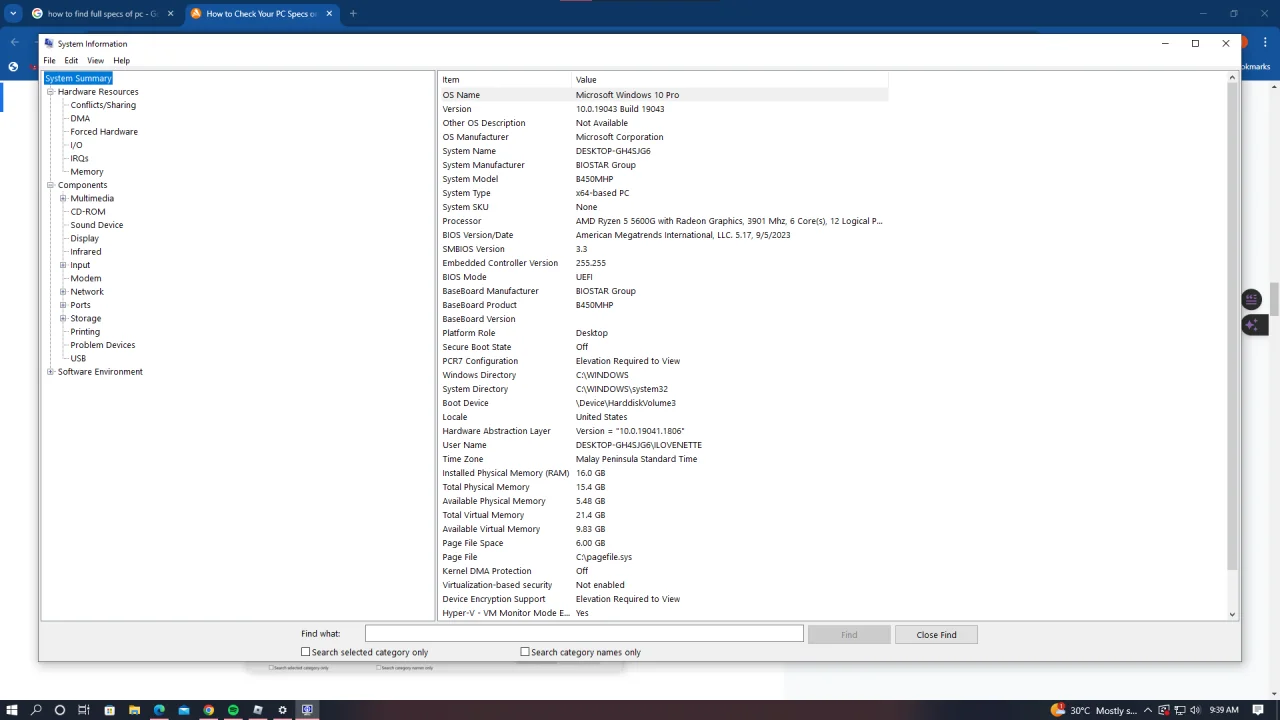Image resolution: width=1280 pixels, height=720 pixels.
Task: Select the Processor row in the list
Action: tap(663, 221)
